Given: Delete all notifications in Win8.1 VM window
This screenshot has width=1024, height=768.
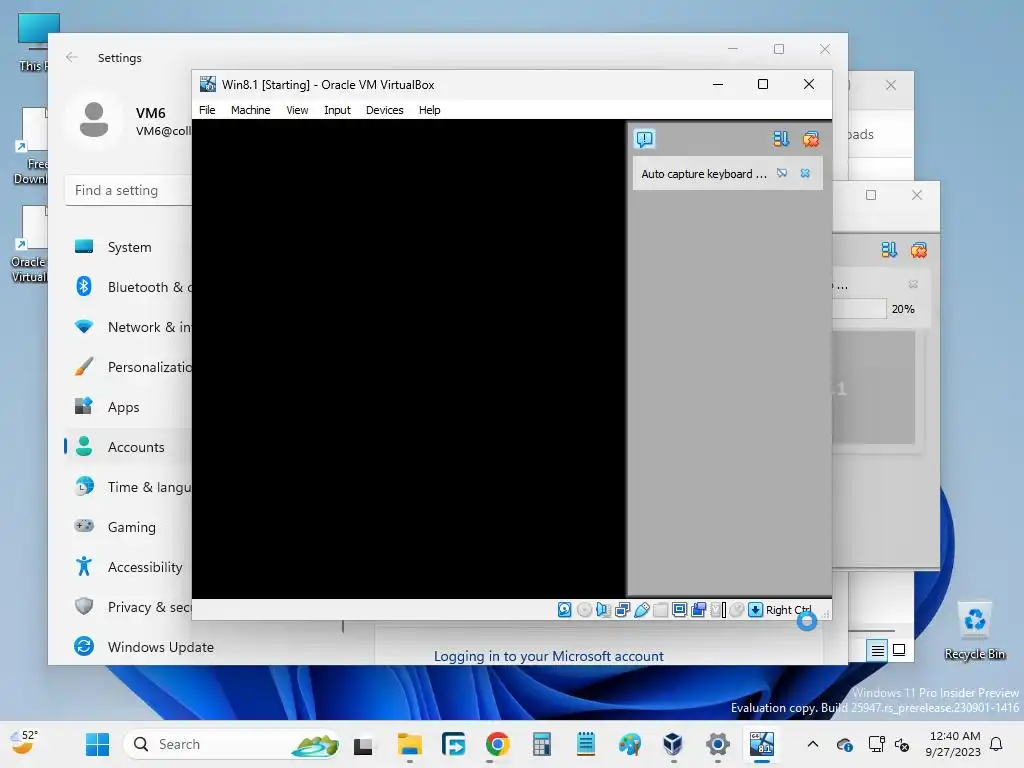Looking at the screenshot, I should [811, 138].
